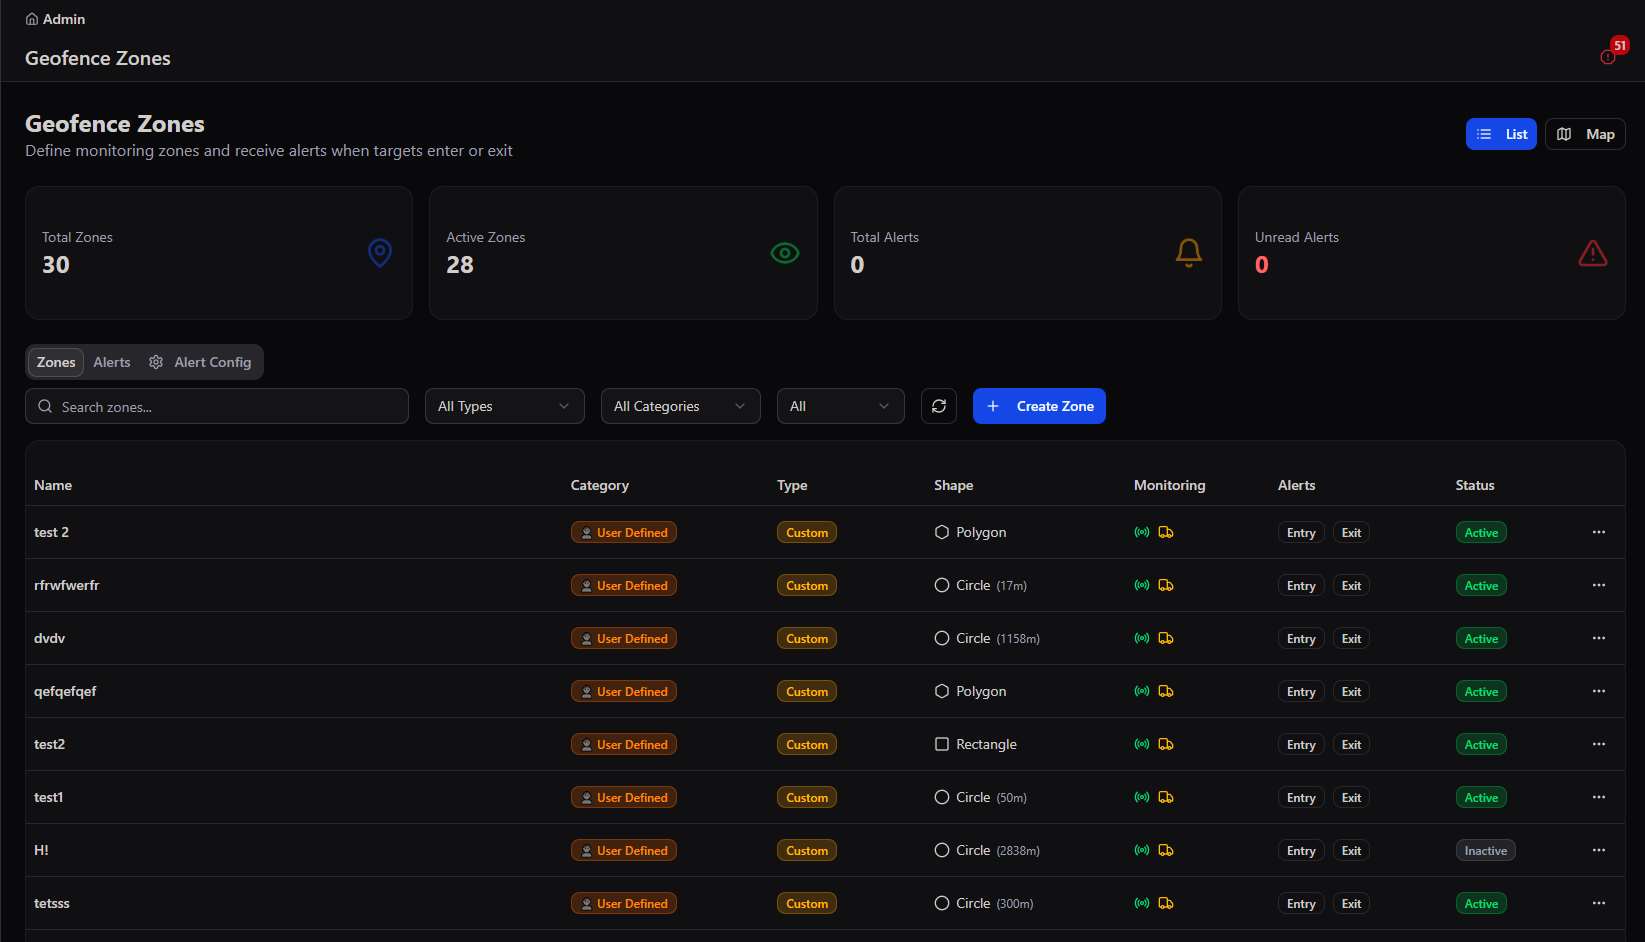Viewport: 1645px width, 942px height.
Task: Switch to the List view
Action: tap(1501, 134)
